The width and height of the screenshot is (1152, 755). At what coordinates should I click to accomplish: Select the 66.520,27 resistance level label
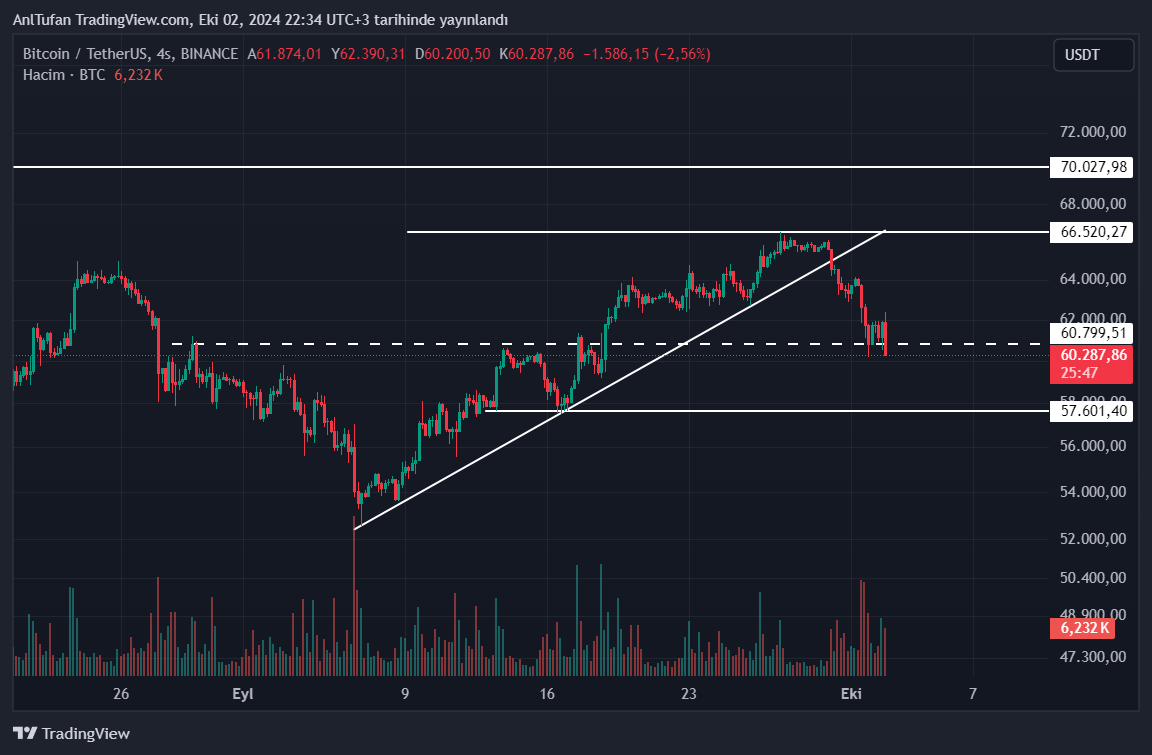(x=1091, y=232)
